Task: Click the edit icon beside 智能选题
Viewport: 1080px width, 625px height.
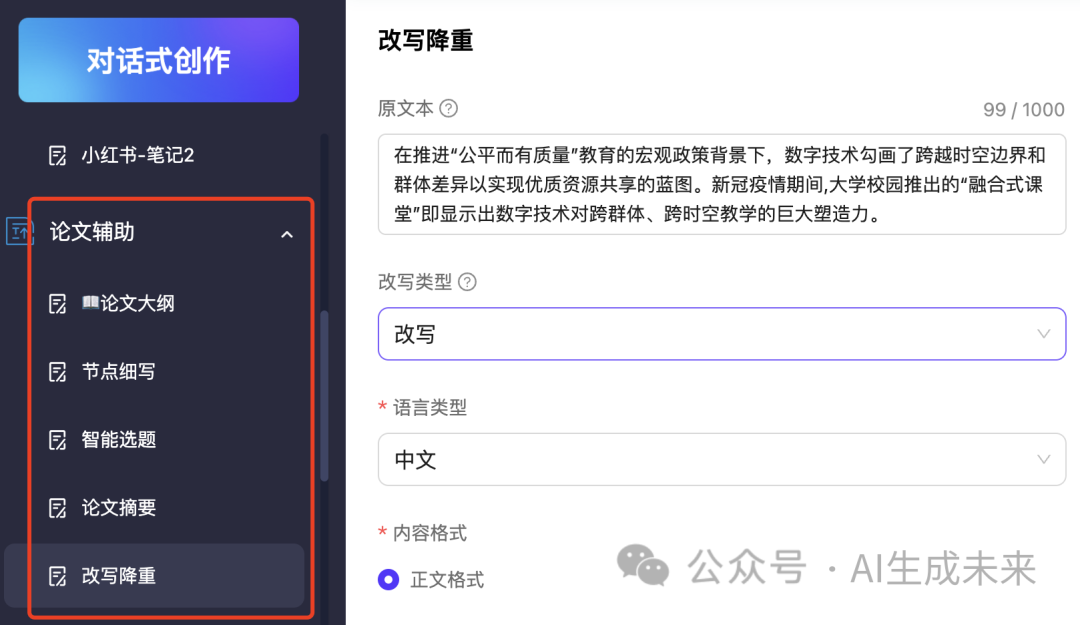Action: coord(58,440)
